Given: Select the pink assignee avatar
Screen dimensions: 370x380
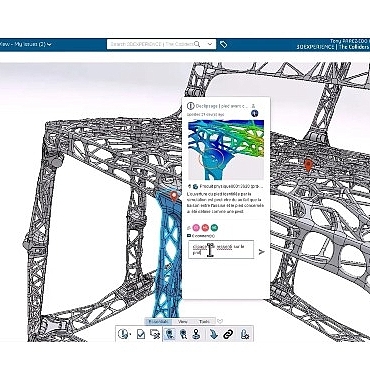Looking at the screenshot, I should (196, 228).
